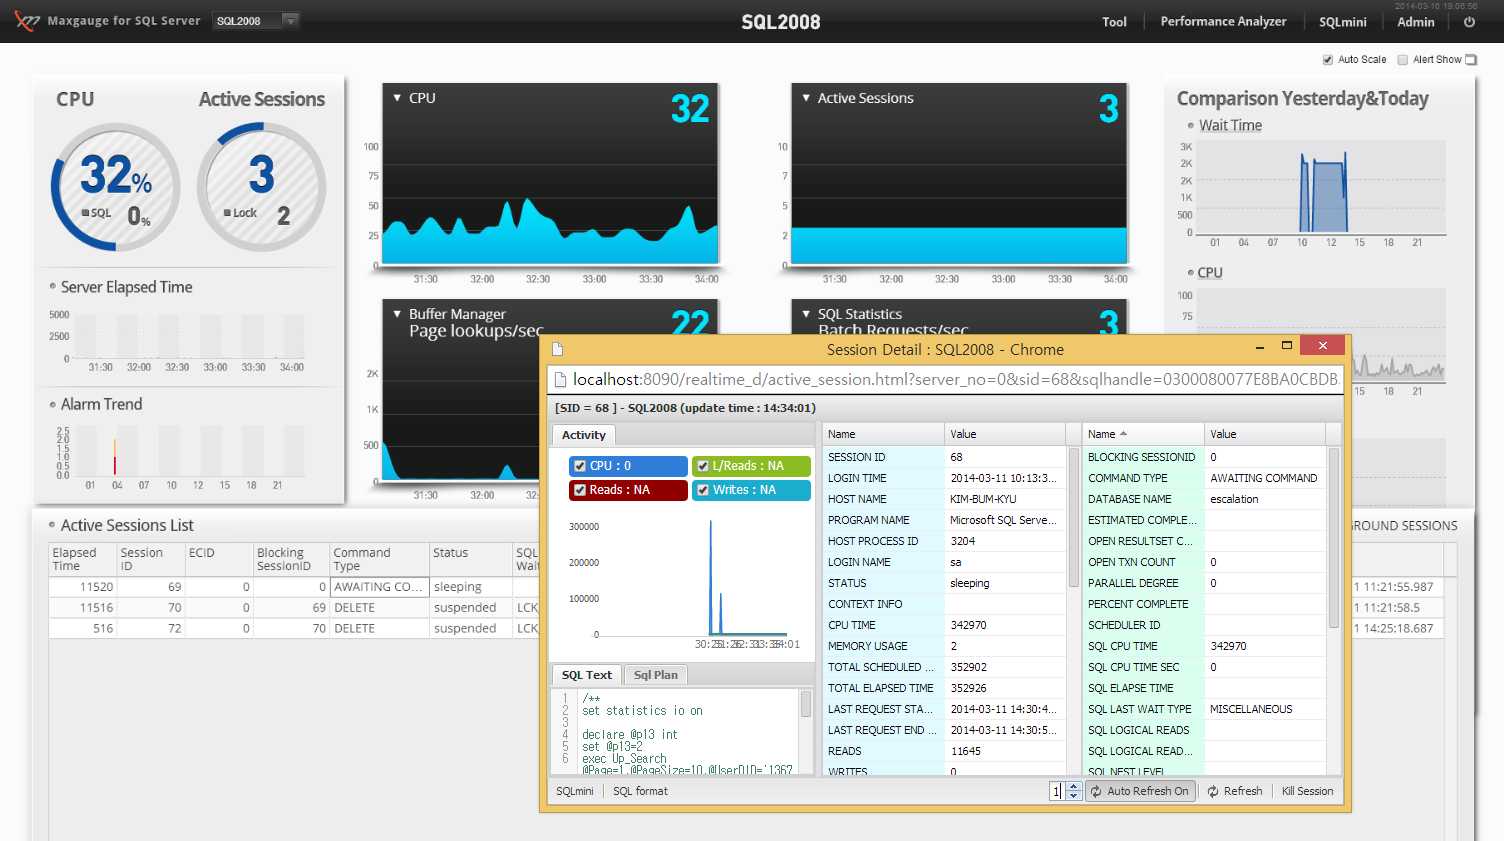Click the PROGRAM NAME property row
Screen dimensions: 1504x841
(943, 520)
